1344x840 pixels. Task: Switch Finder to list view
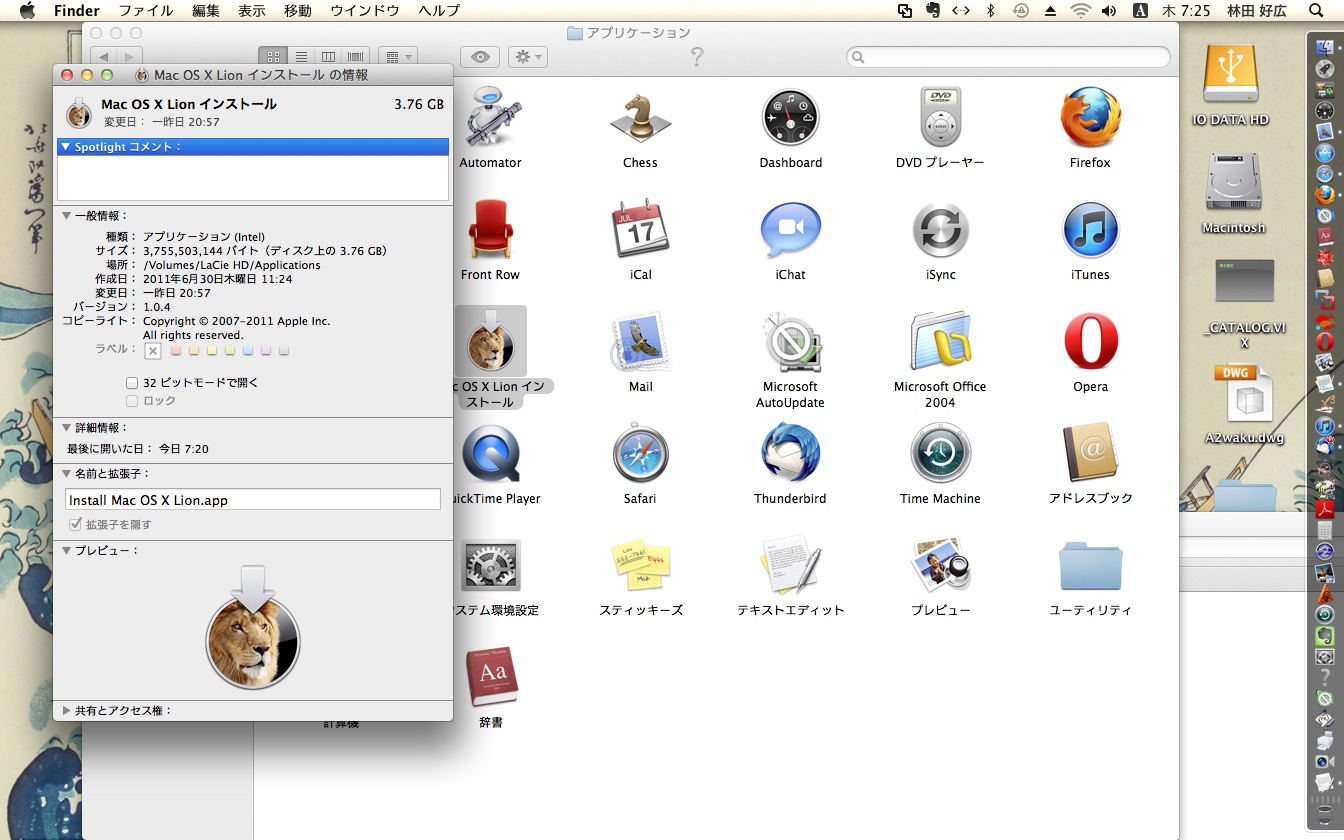(301, 57)
